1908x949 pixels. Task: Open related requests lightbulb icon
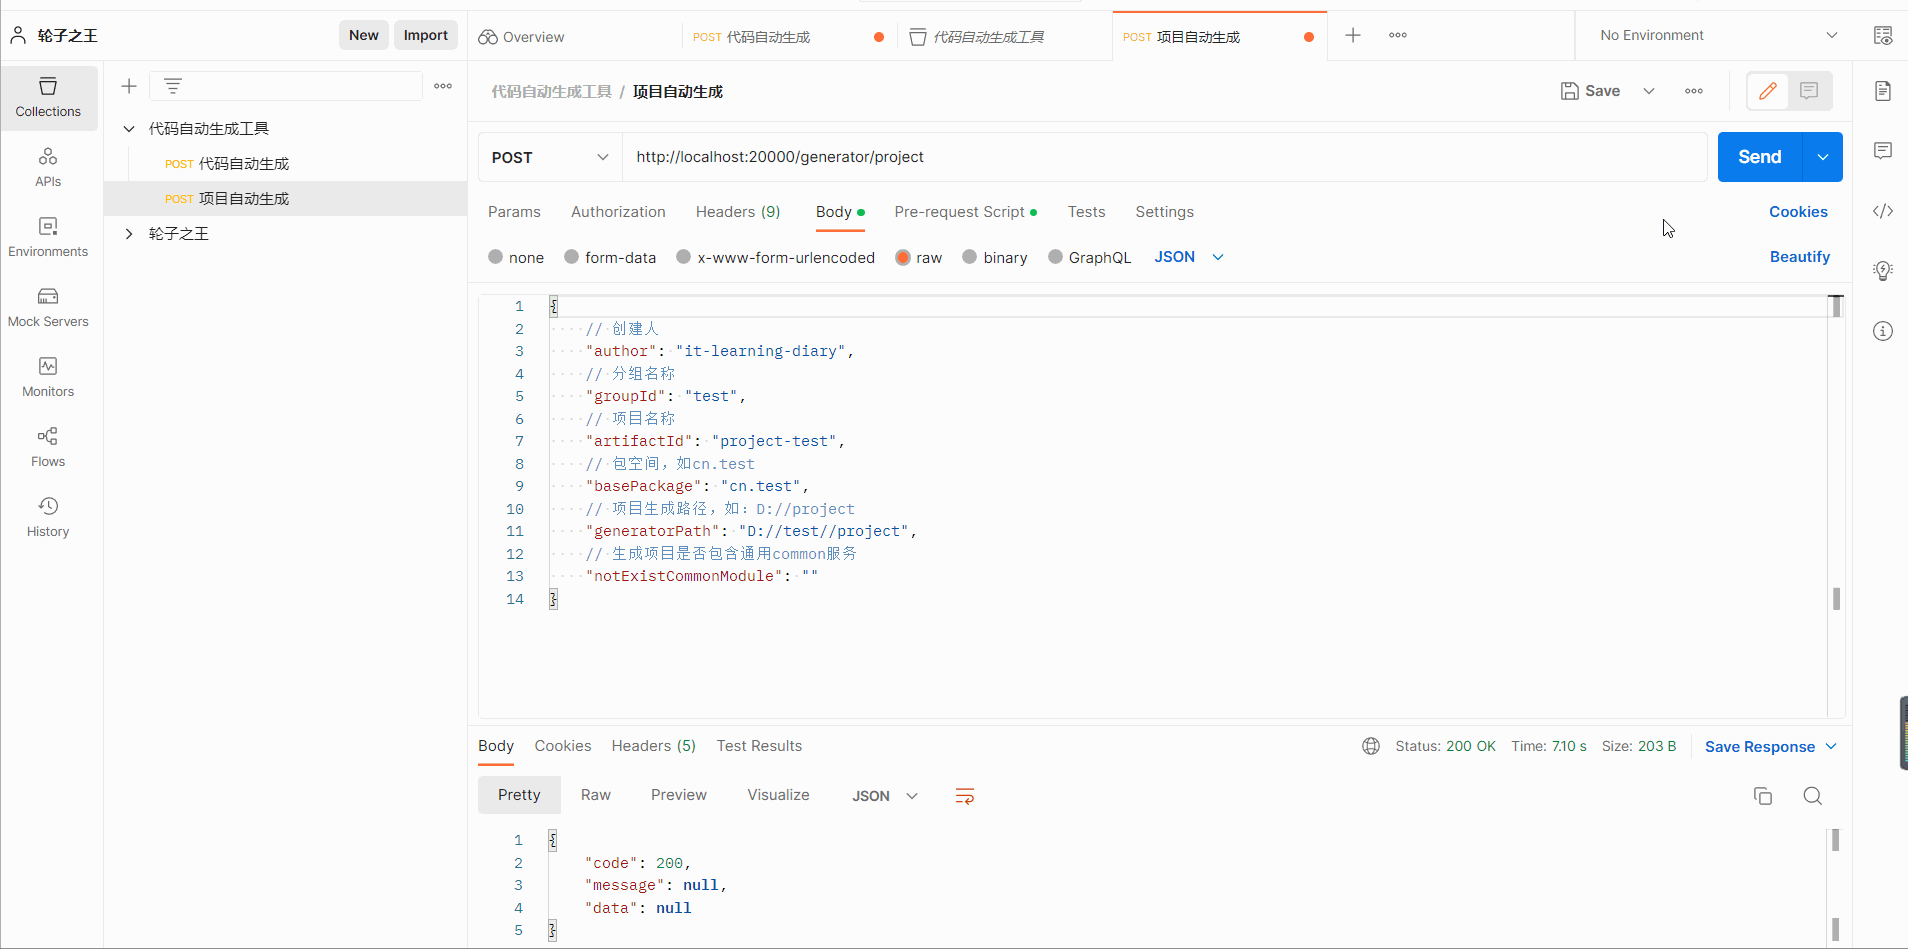(x=1883, y=271)
